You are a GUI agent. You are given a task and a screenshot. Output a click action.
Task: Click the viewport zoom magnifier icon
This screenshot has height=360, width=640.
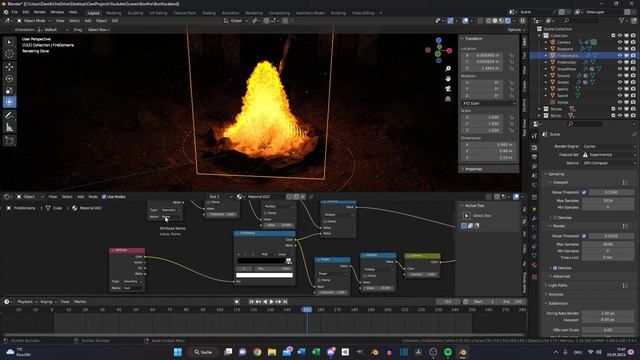(x=448, y=69)
